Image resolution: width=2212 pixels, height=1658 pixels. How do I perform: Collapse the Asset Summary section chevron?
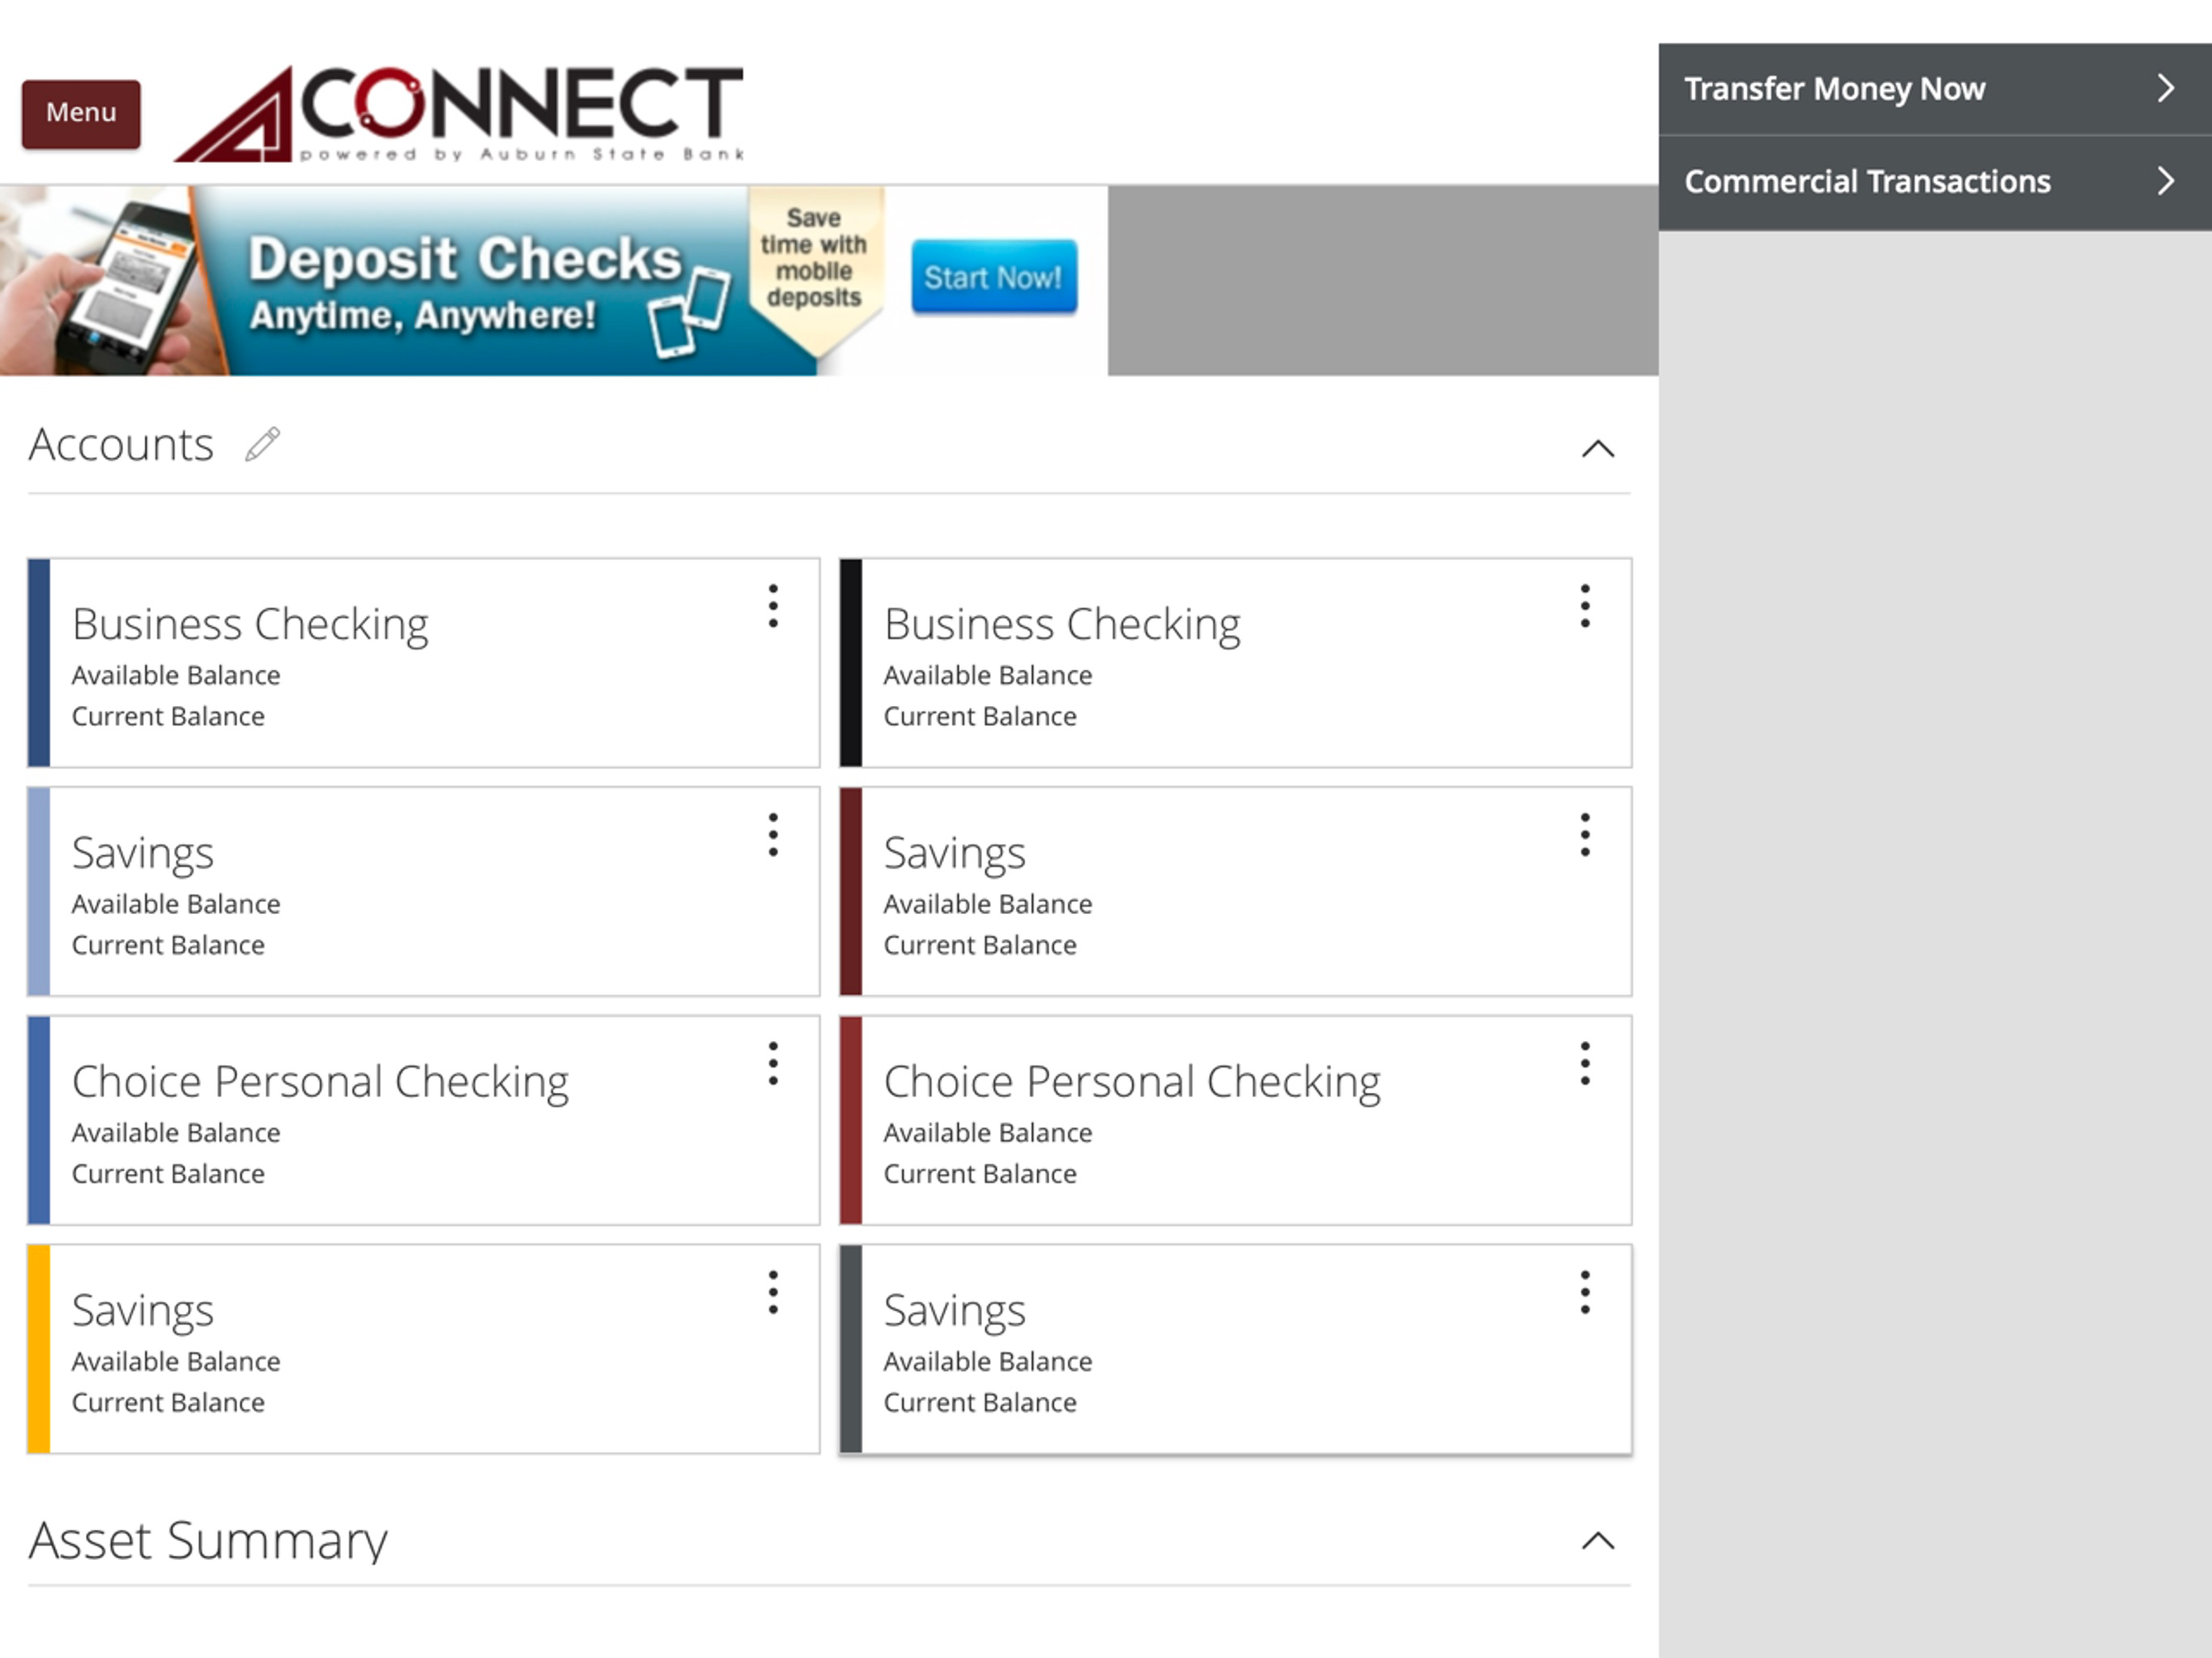1598,1541
